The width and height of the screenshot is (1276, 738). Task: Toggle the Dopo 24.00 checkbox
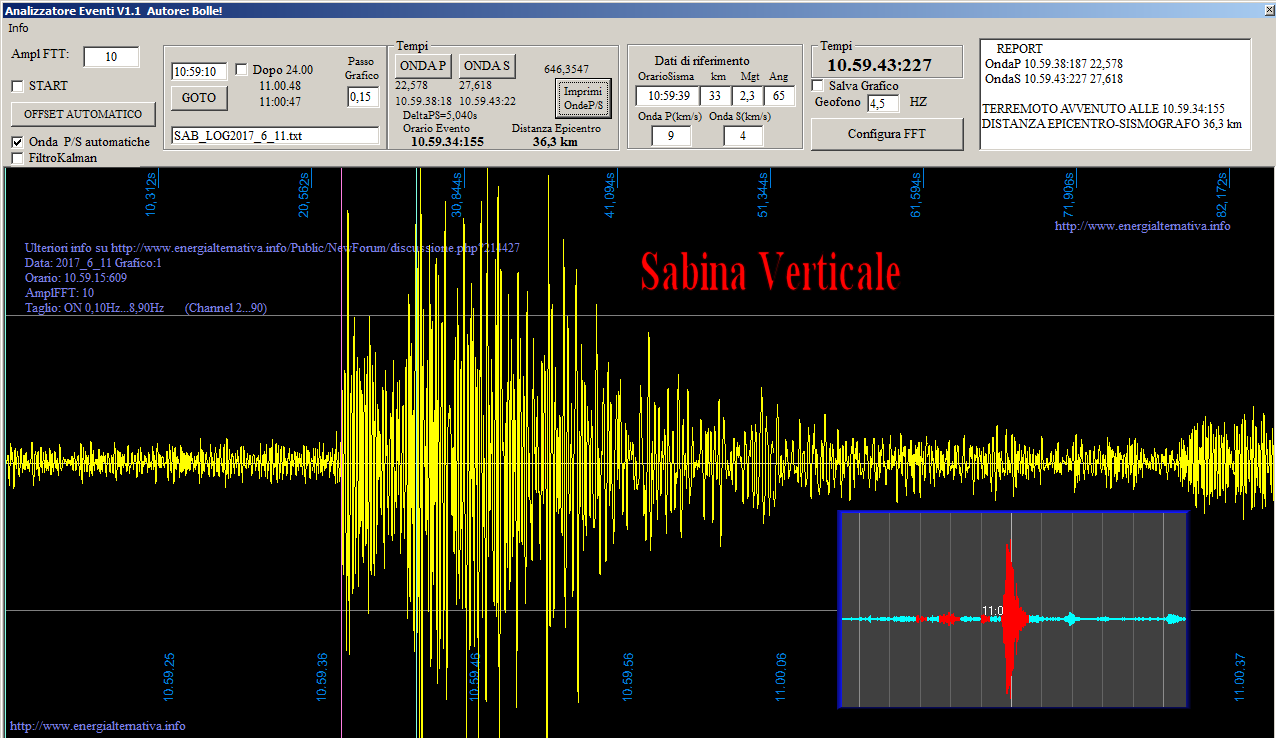click(x=241, y=70)
